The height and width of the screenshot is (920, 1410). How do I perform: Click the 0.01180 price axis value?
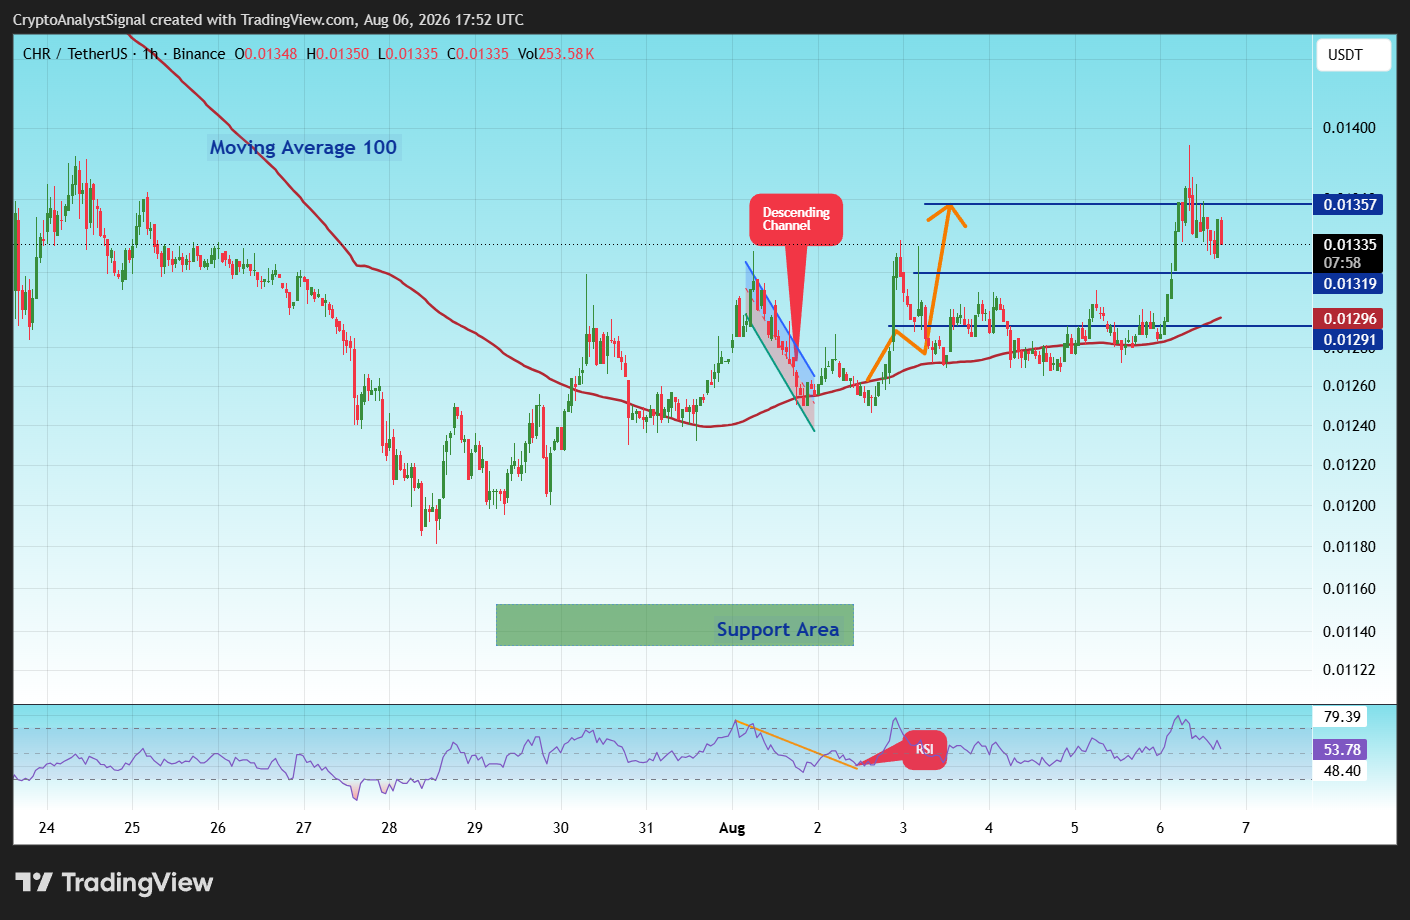(x=1349, y=547)
